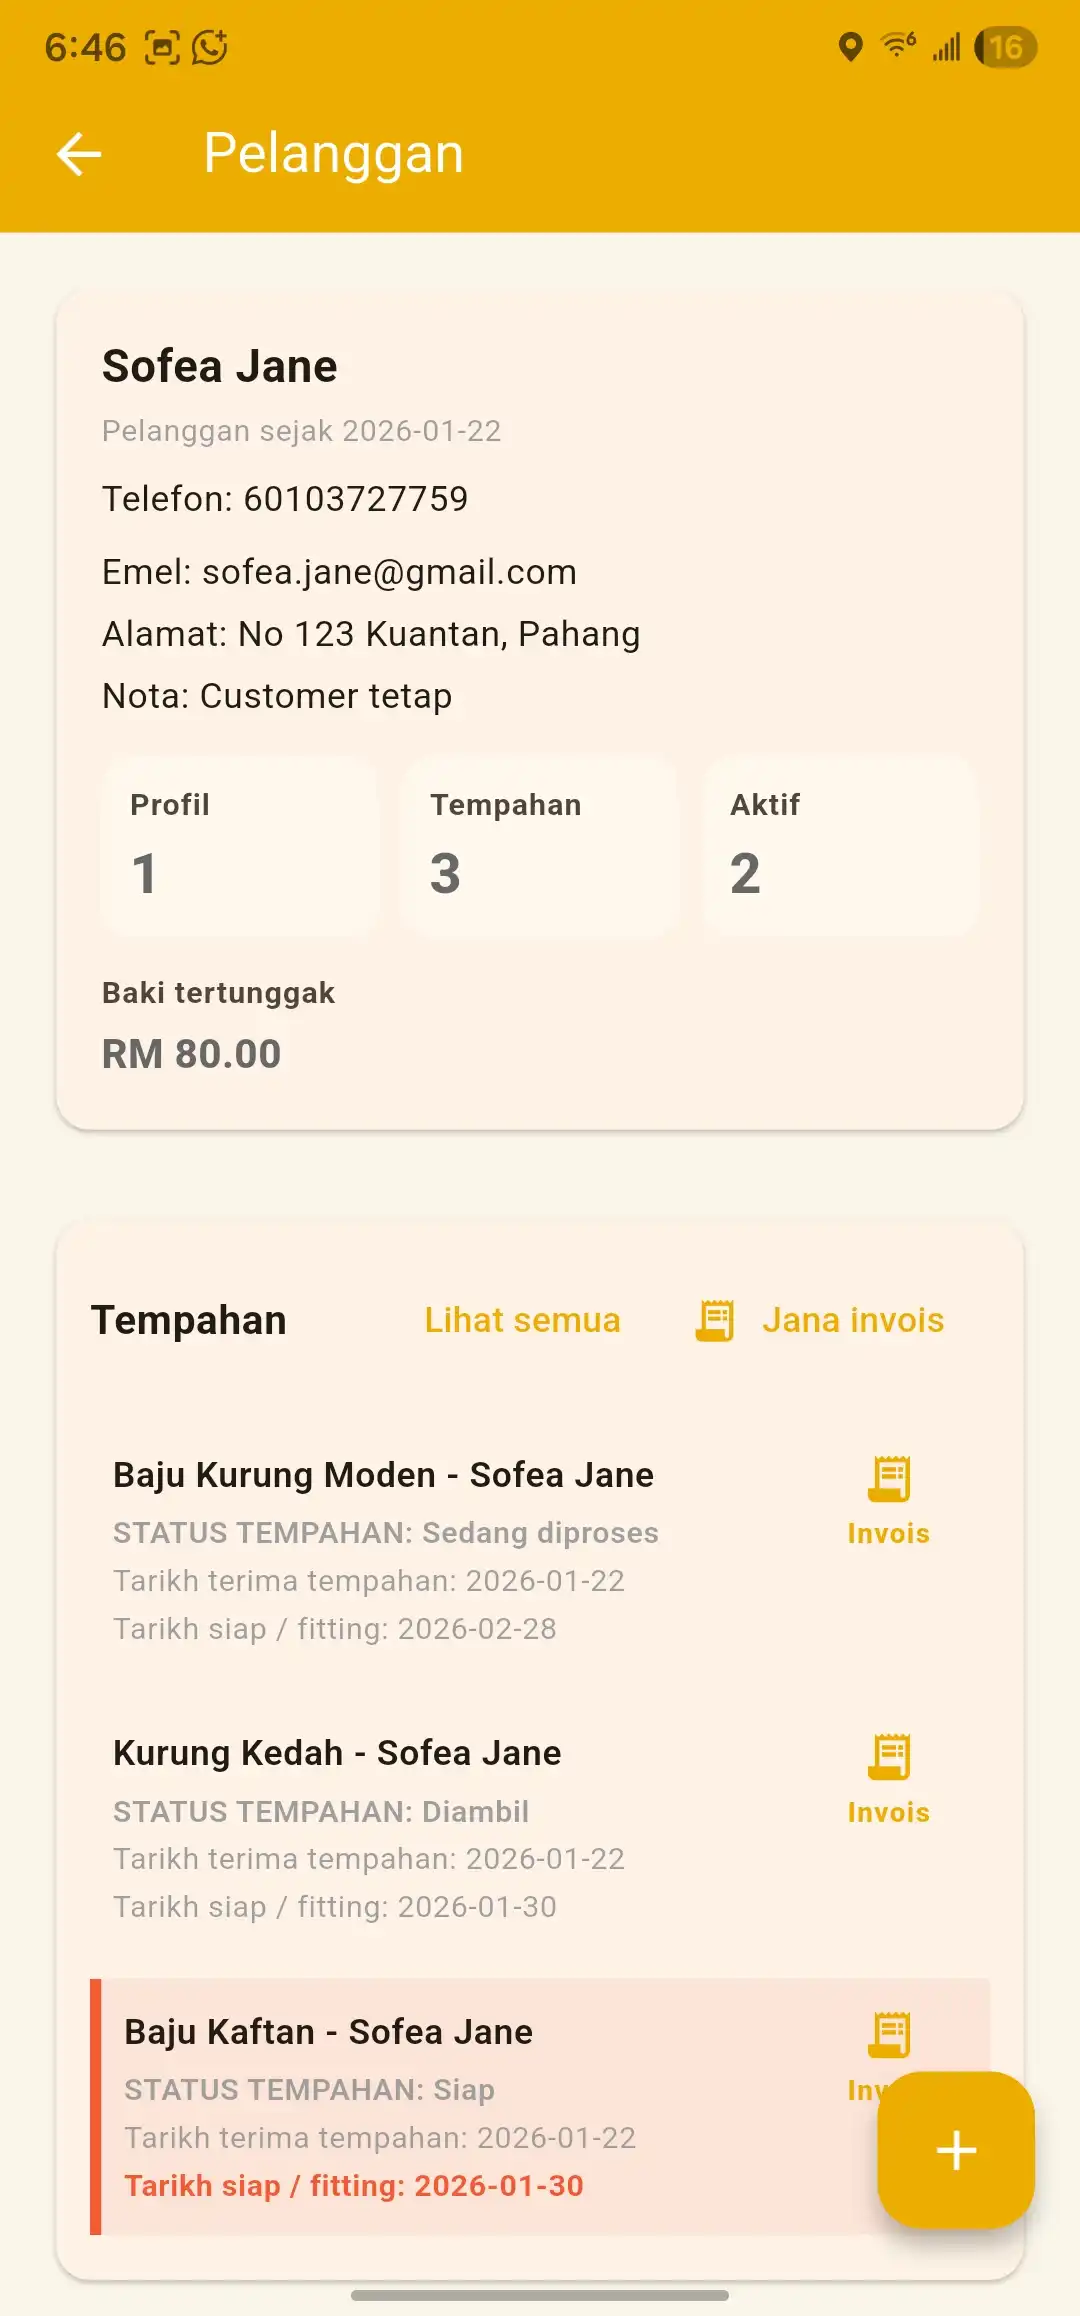Tap the phone number 60103727759

pyautogui.click(x=355, y=499)
